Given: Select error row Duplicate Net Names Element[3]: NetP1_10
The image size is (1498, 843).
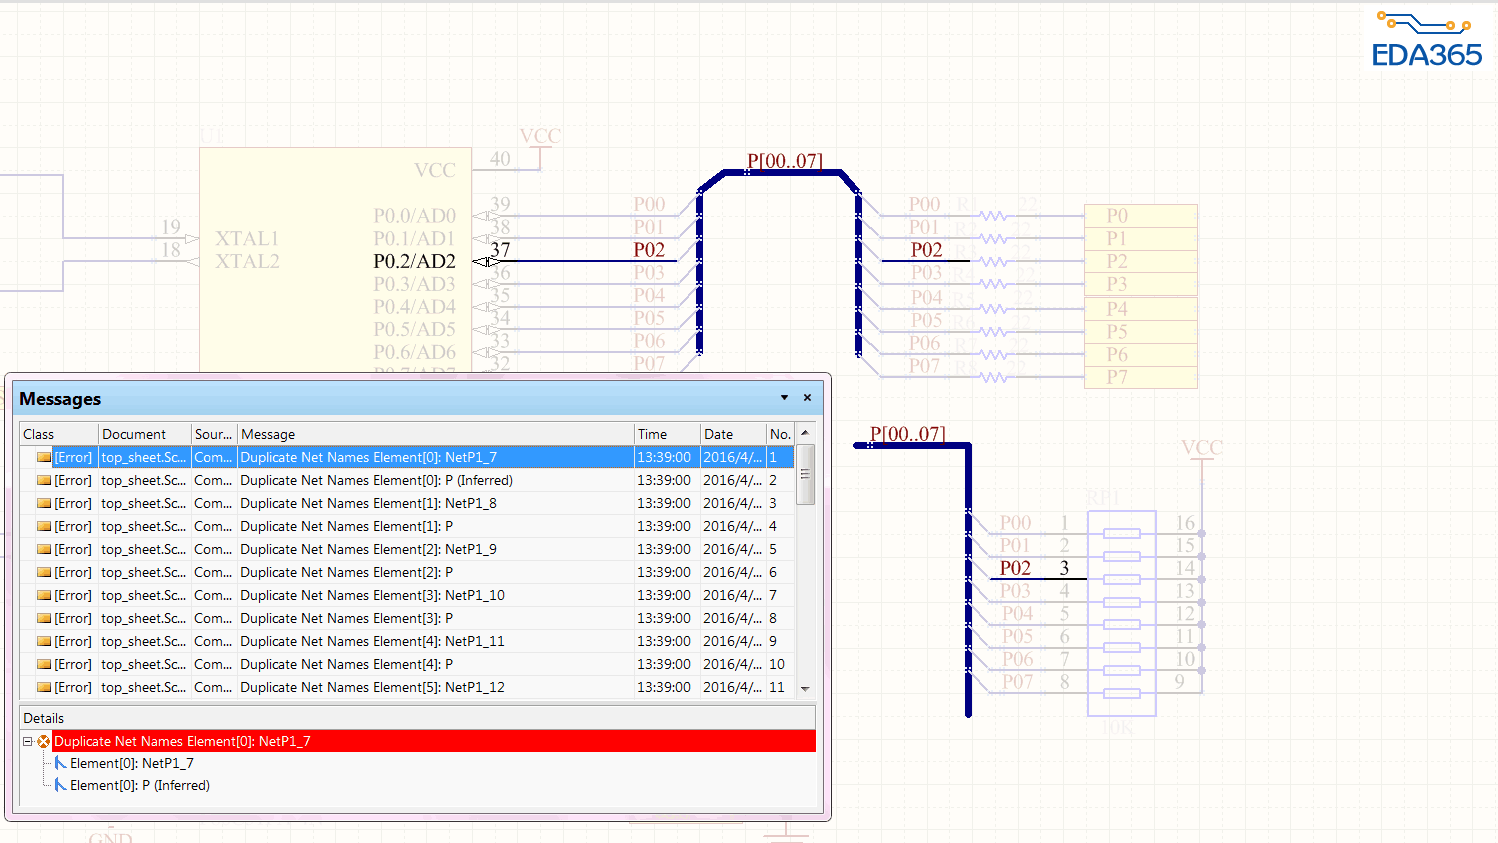Looking at the screenshot, I should click(x=372, y=596).
